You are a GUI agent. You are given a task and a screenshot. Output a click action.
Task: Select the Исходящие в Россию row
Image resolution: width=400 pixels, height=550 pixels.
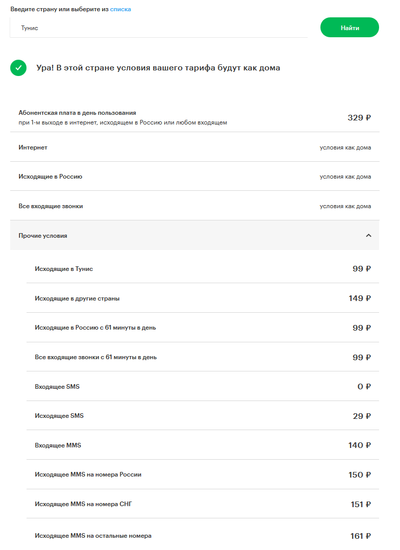point(194,176)
